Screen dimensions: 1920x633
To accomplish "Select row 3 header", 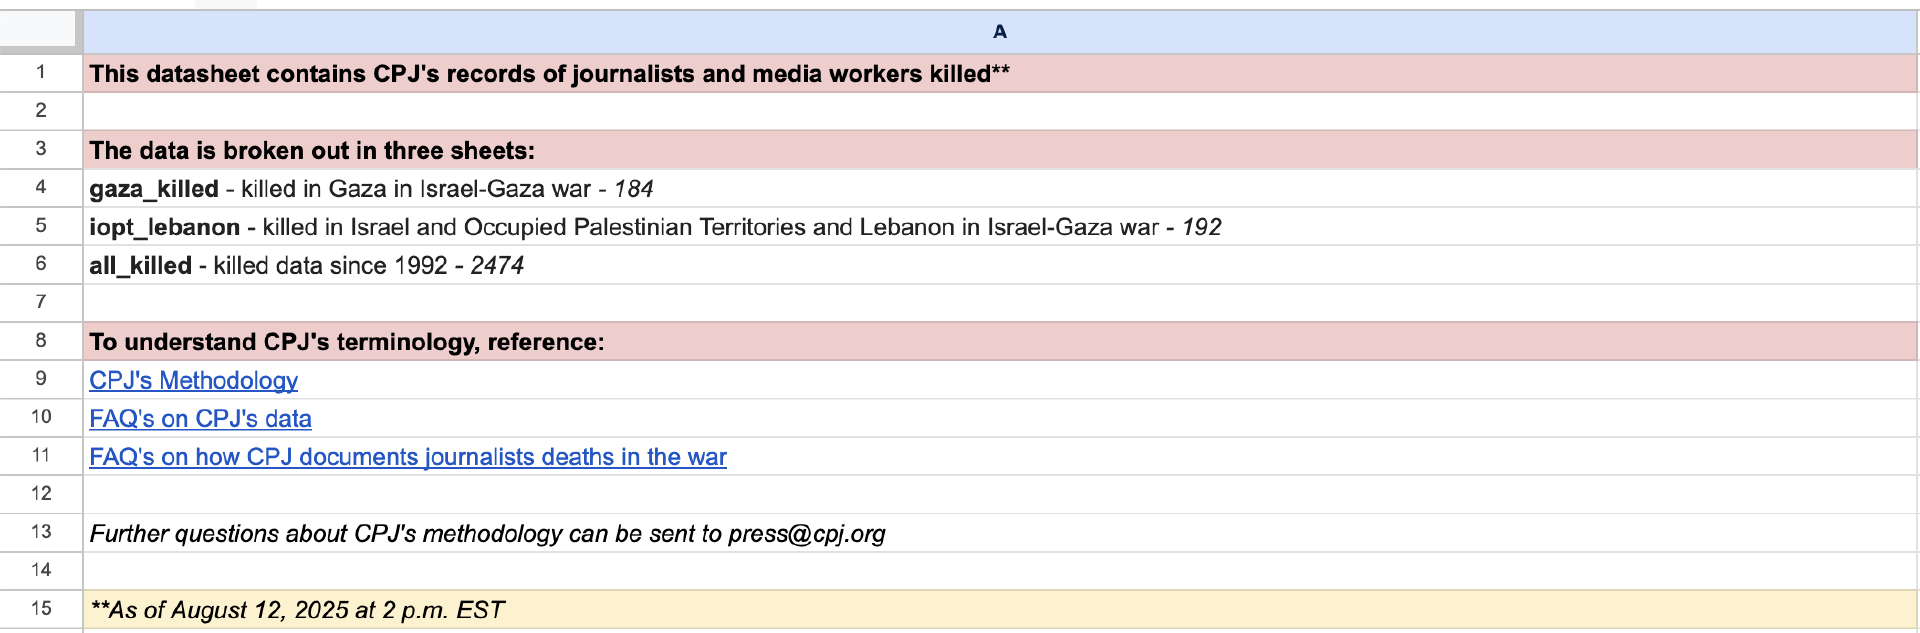I will click(x=41, y=149).
